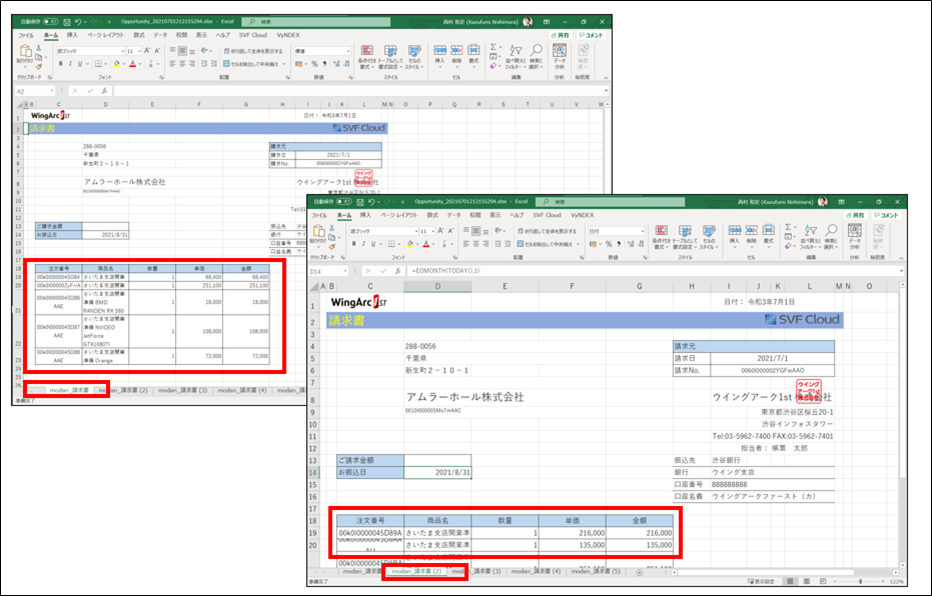Open SVF Cloud tab in back window

253,35
